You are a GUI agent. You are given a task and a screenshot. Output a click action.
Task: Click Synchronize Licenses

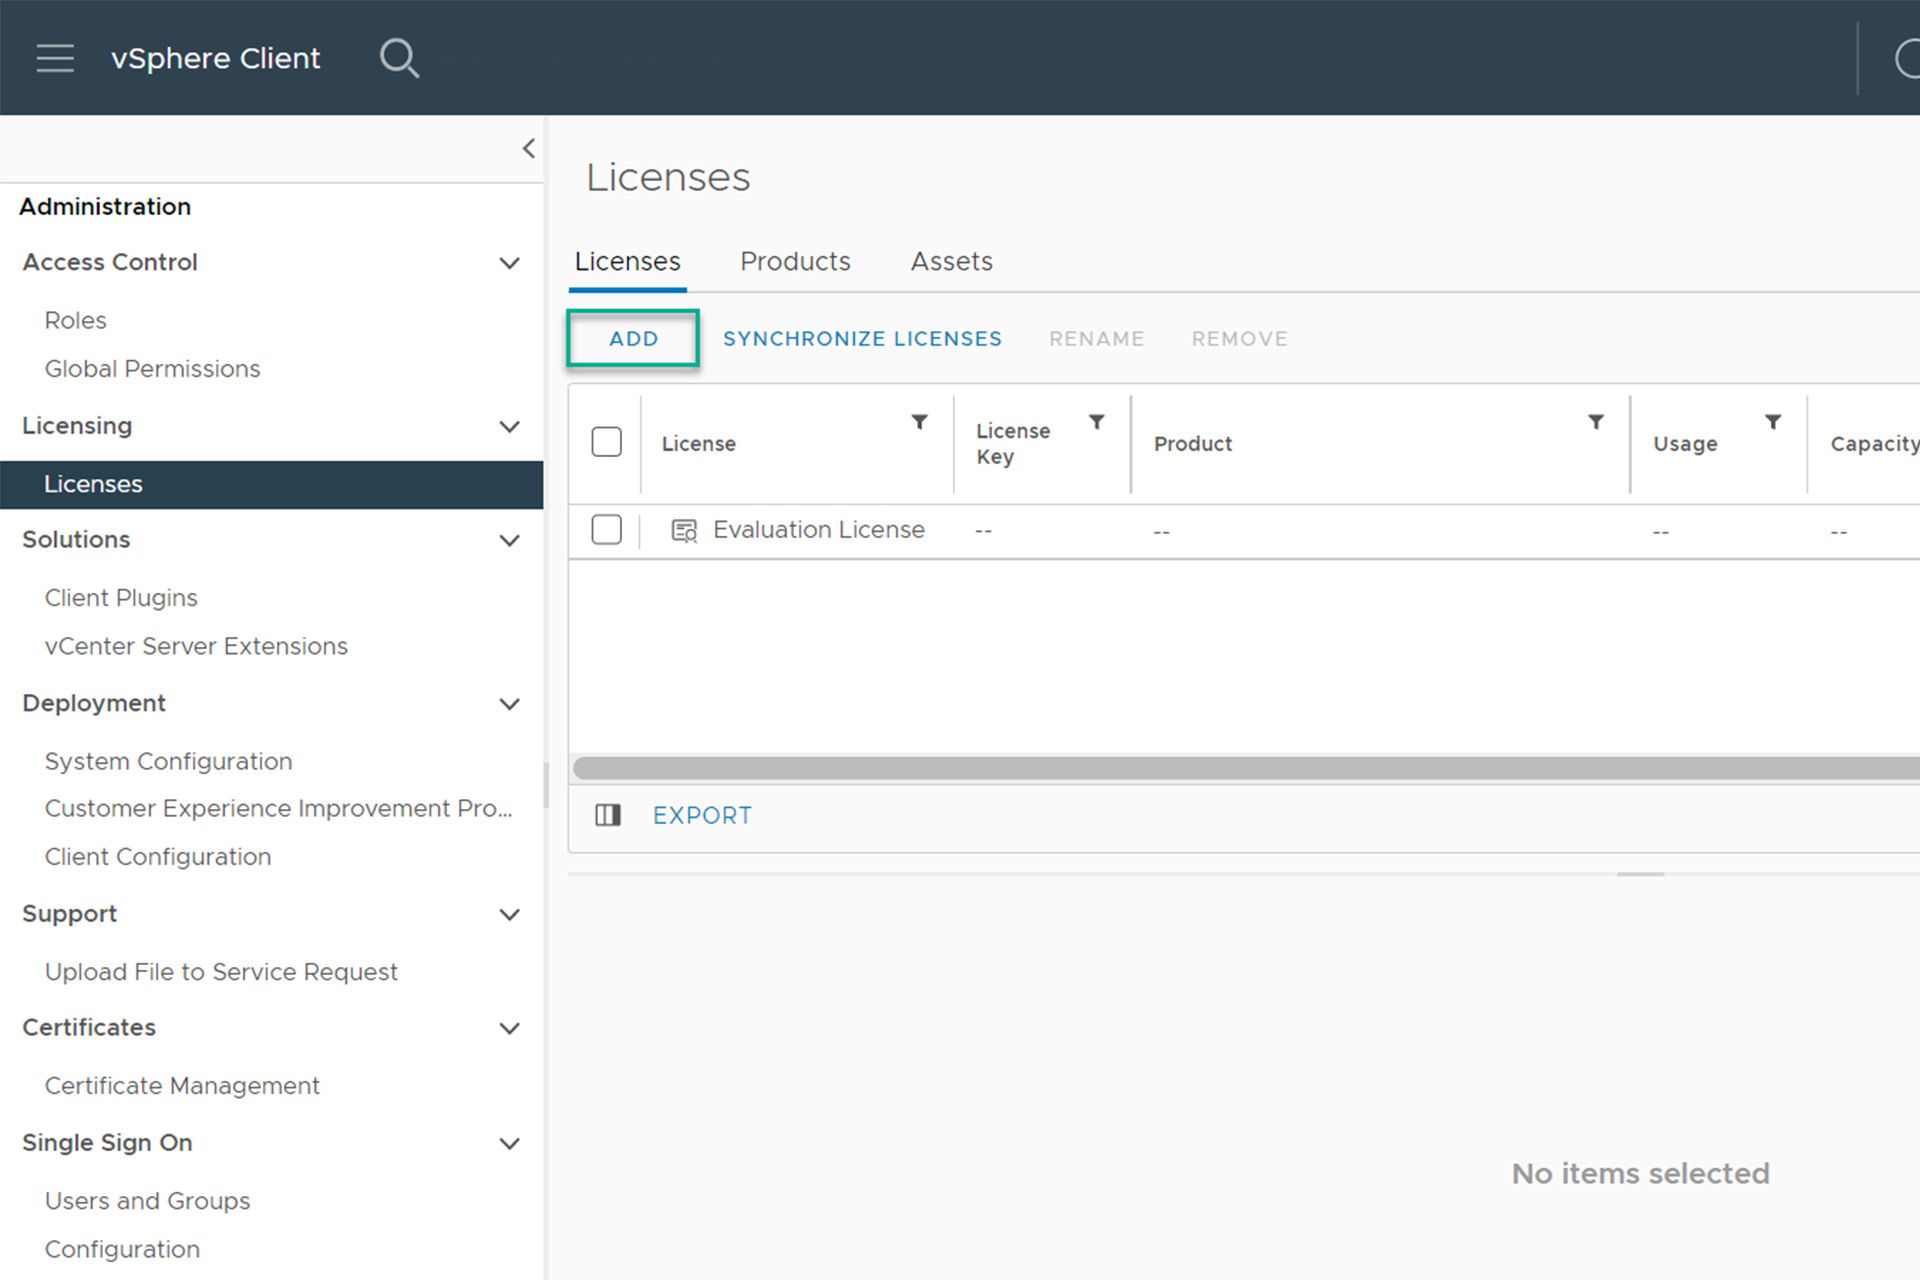[862, 339]
